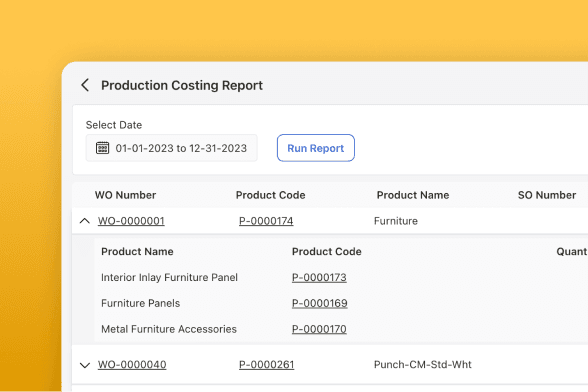Click the top Product Code column header

270,195
